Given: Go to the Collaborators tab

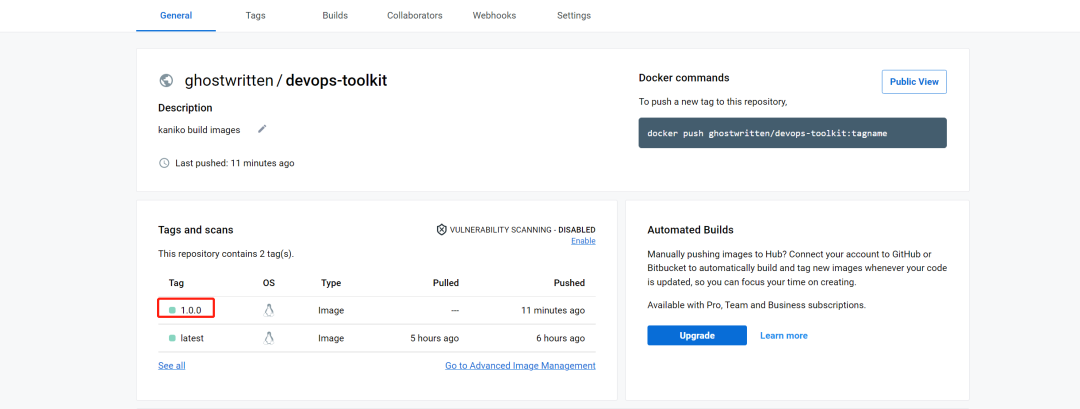Looking at the screenshot, I should 415,16.
